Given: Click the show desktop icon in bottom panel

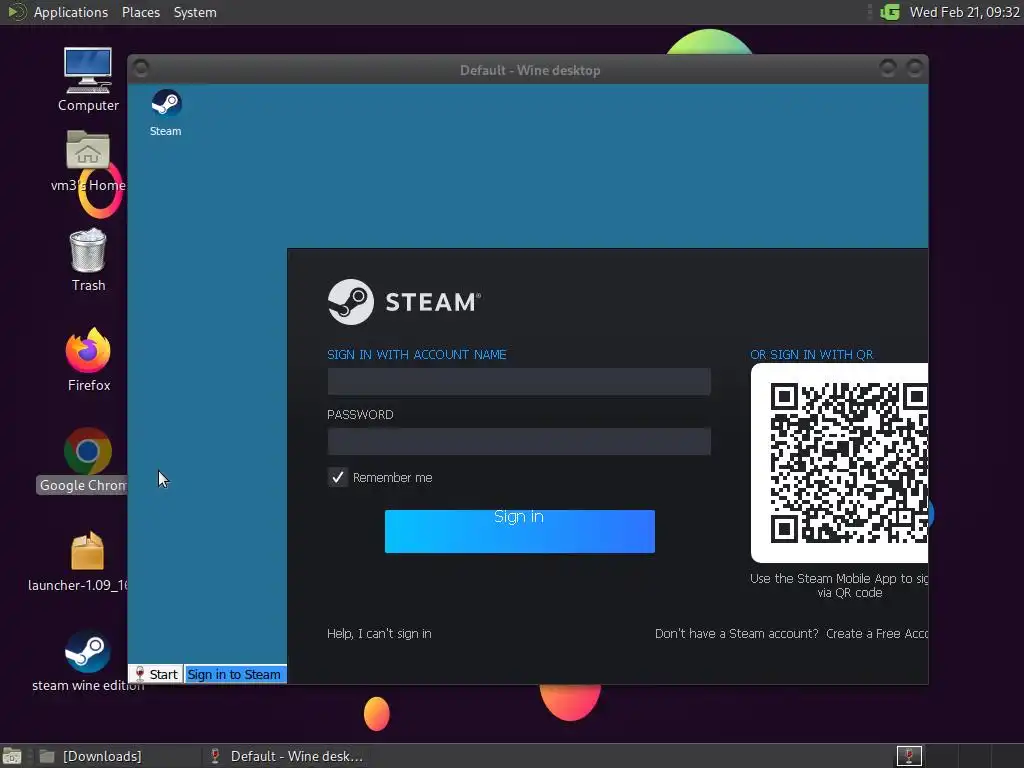Looking at the screenshot, I should coord(12,756).
